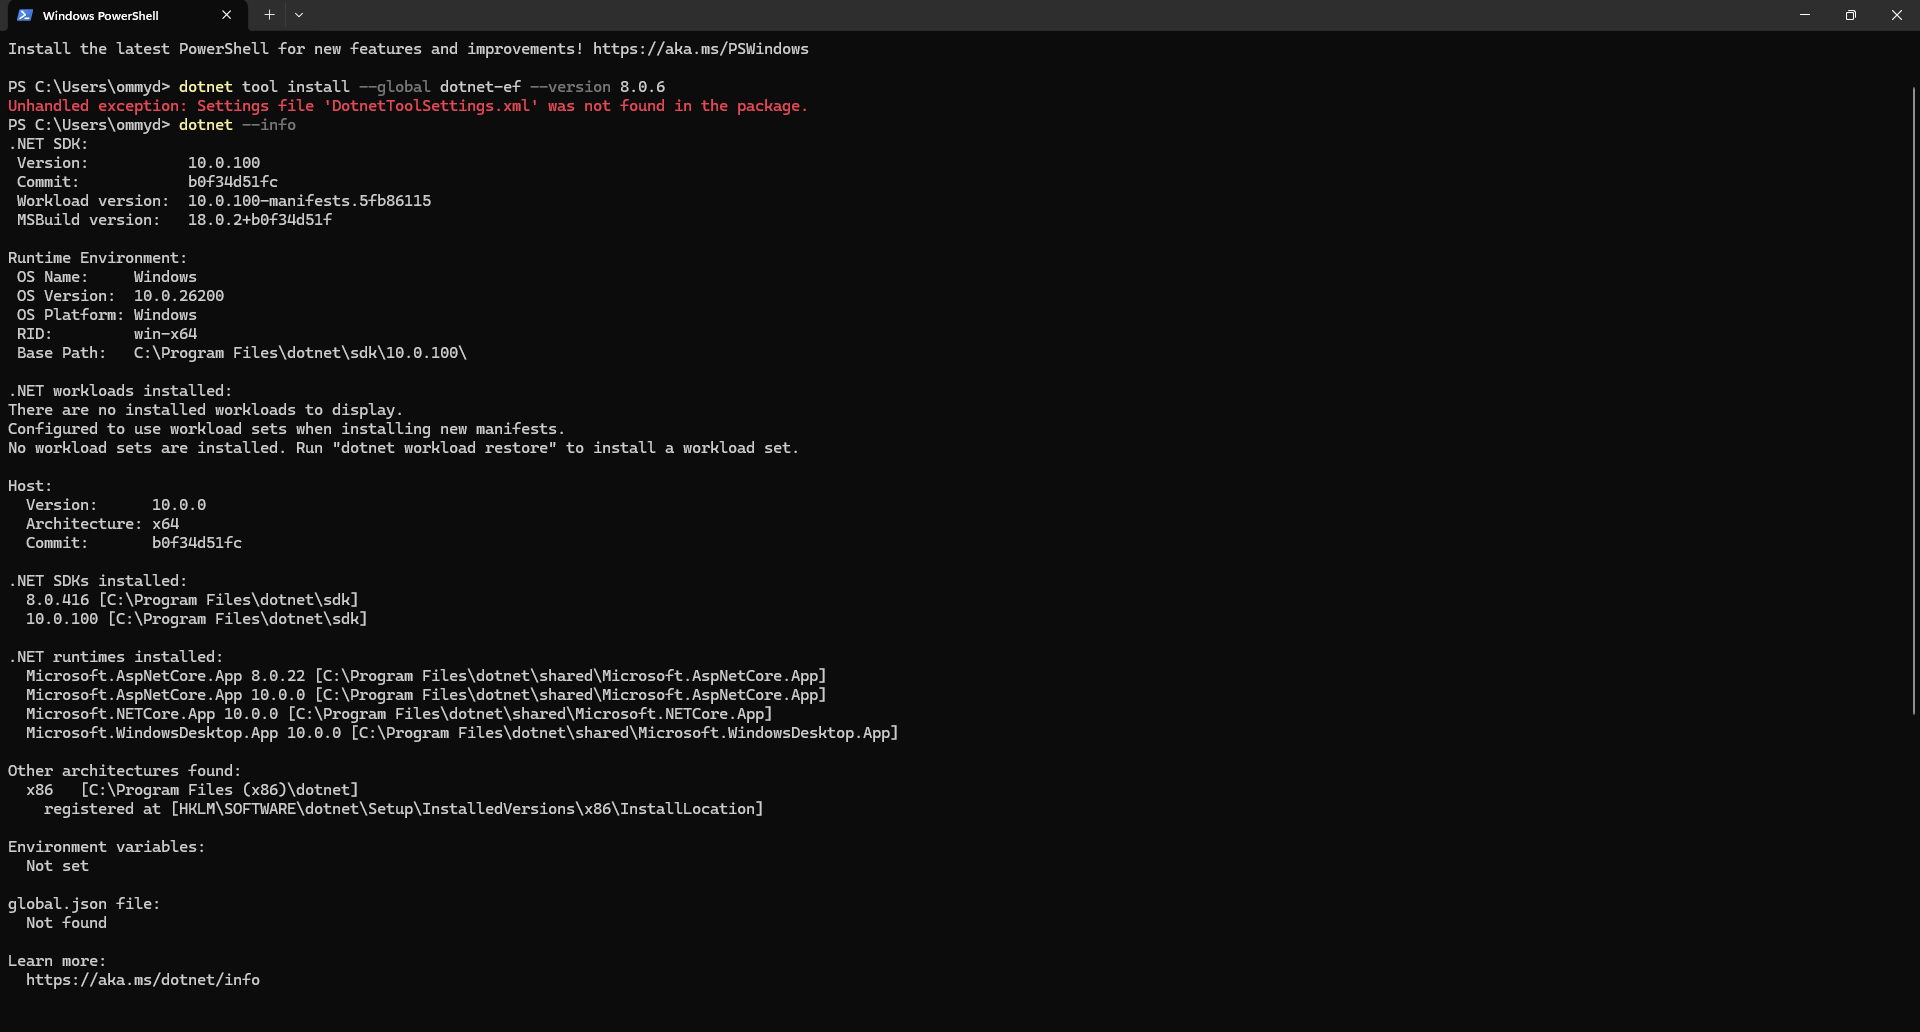1920x1032 pixels.
Task: Click the Host Version value 10.0.0
Action: click(179, 505)
